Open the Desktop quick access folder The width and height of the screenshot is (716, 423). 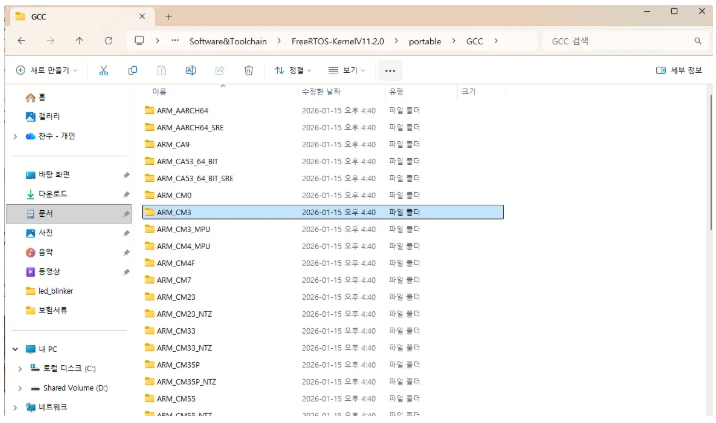(47, 175)
